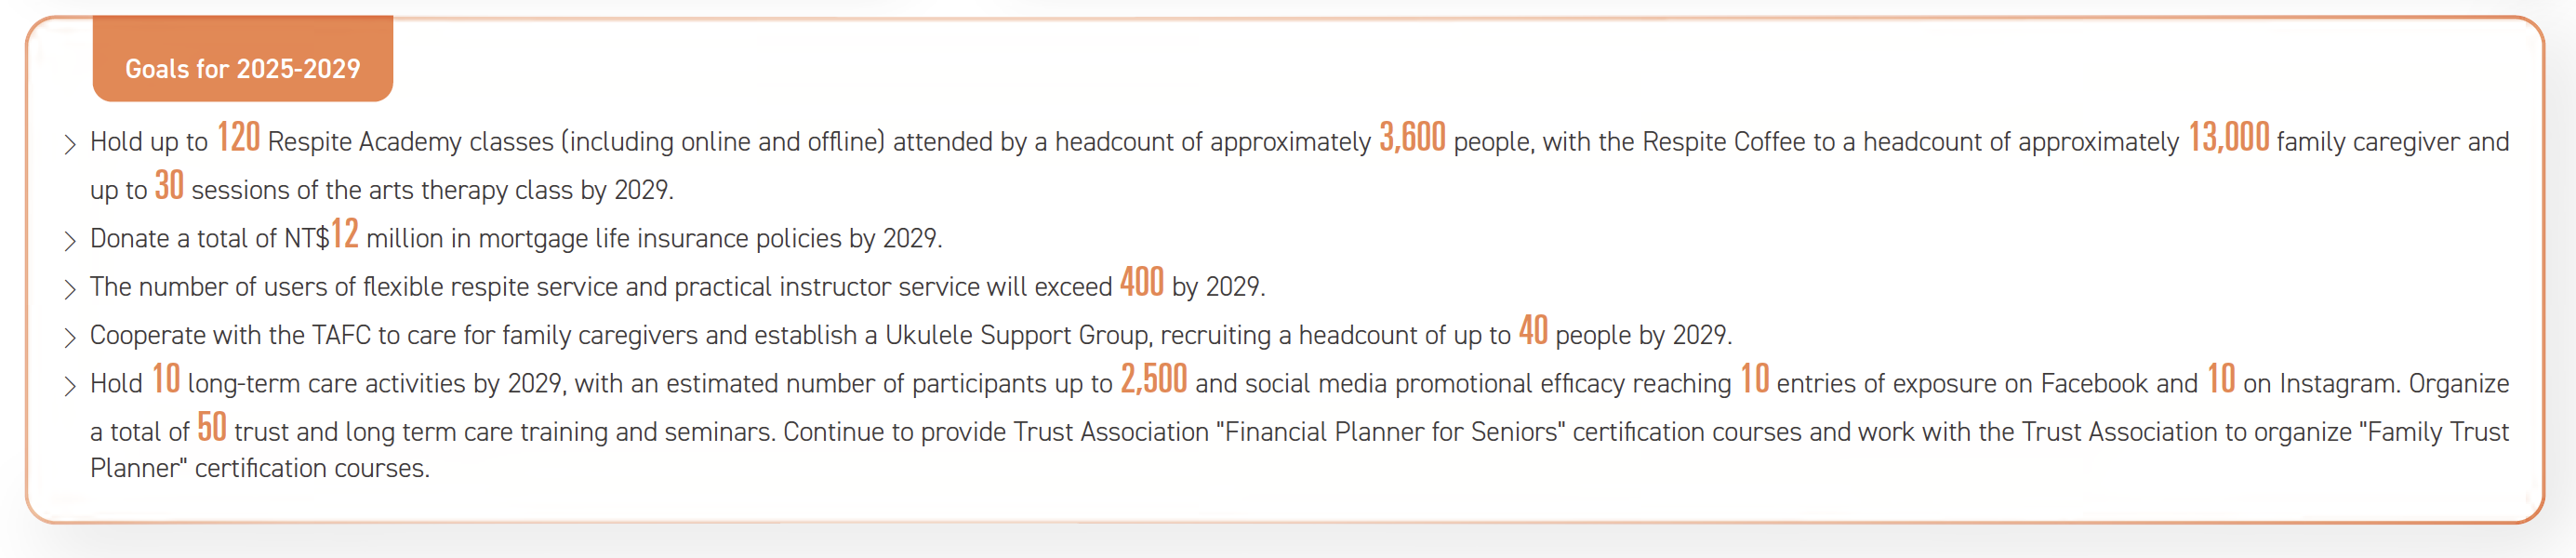
Task: Click the orange 13,000 family caregiver number
Action: point(2228,137)
